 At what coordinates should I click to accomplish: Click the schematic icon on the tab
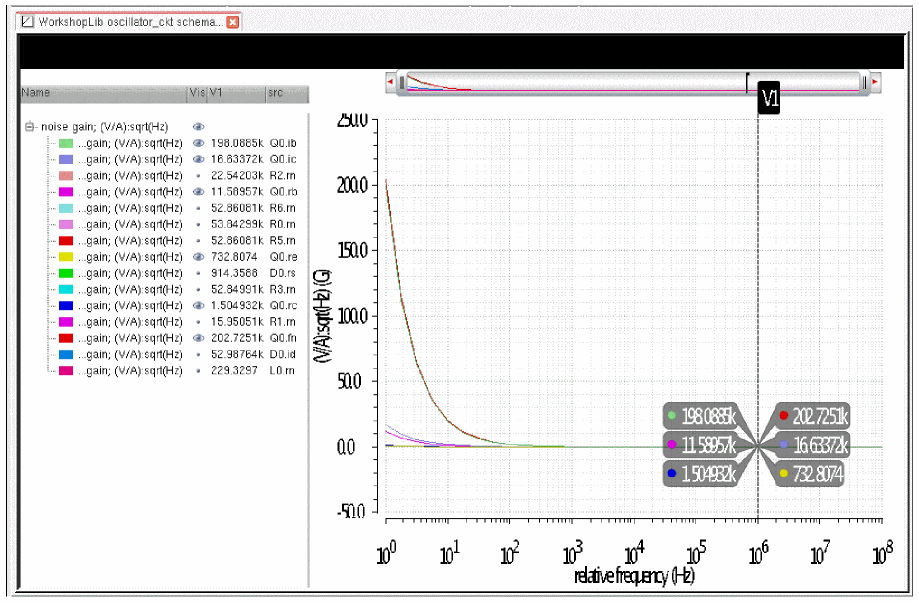pos(27,21)
